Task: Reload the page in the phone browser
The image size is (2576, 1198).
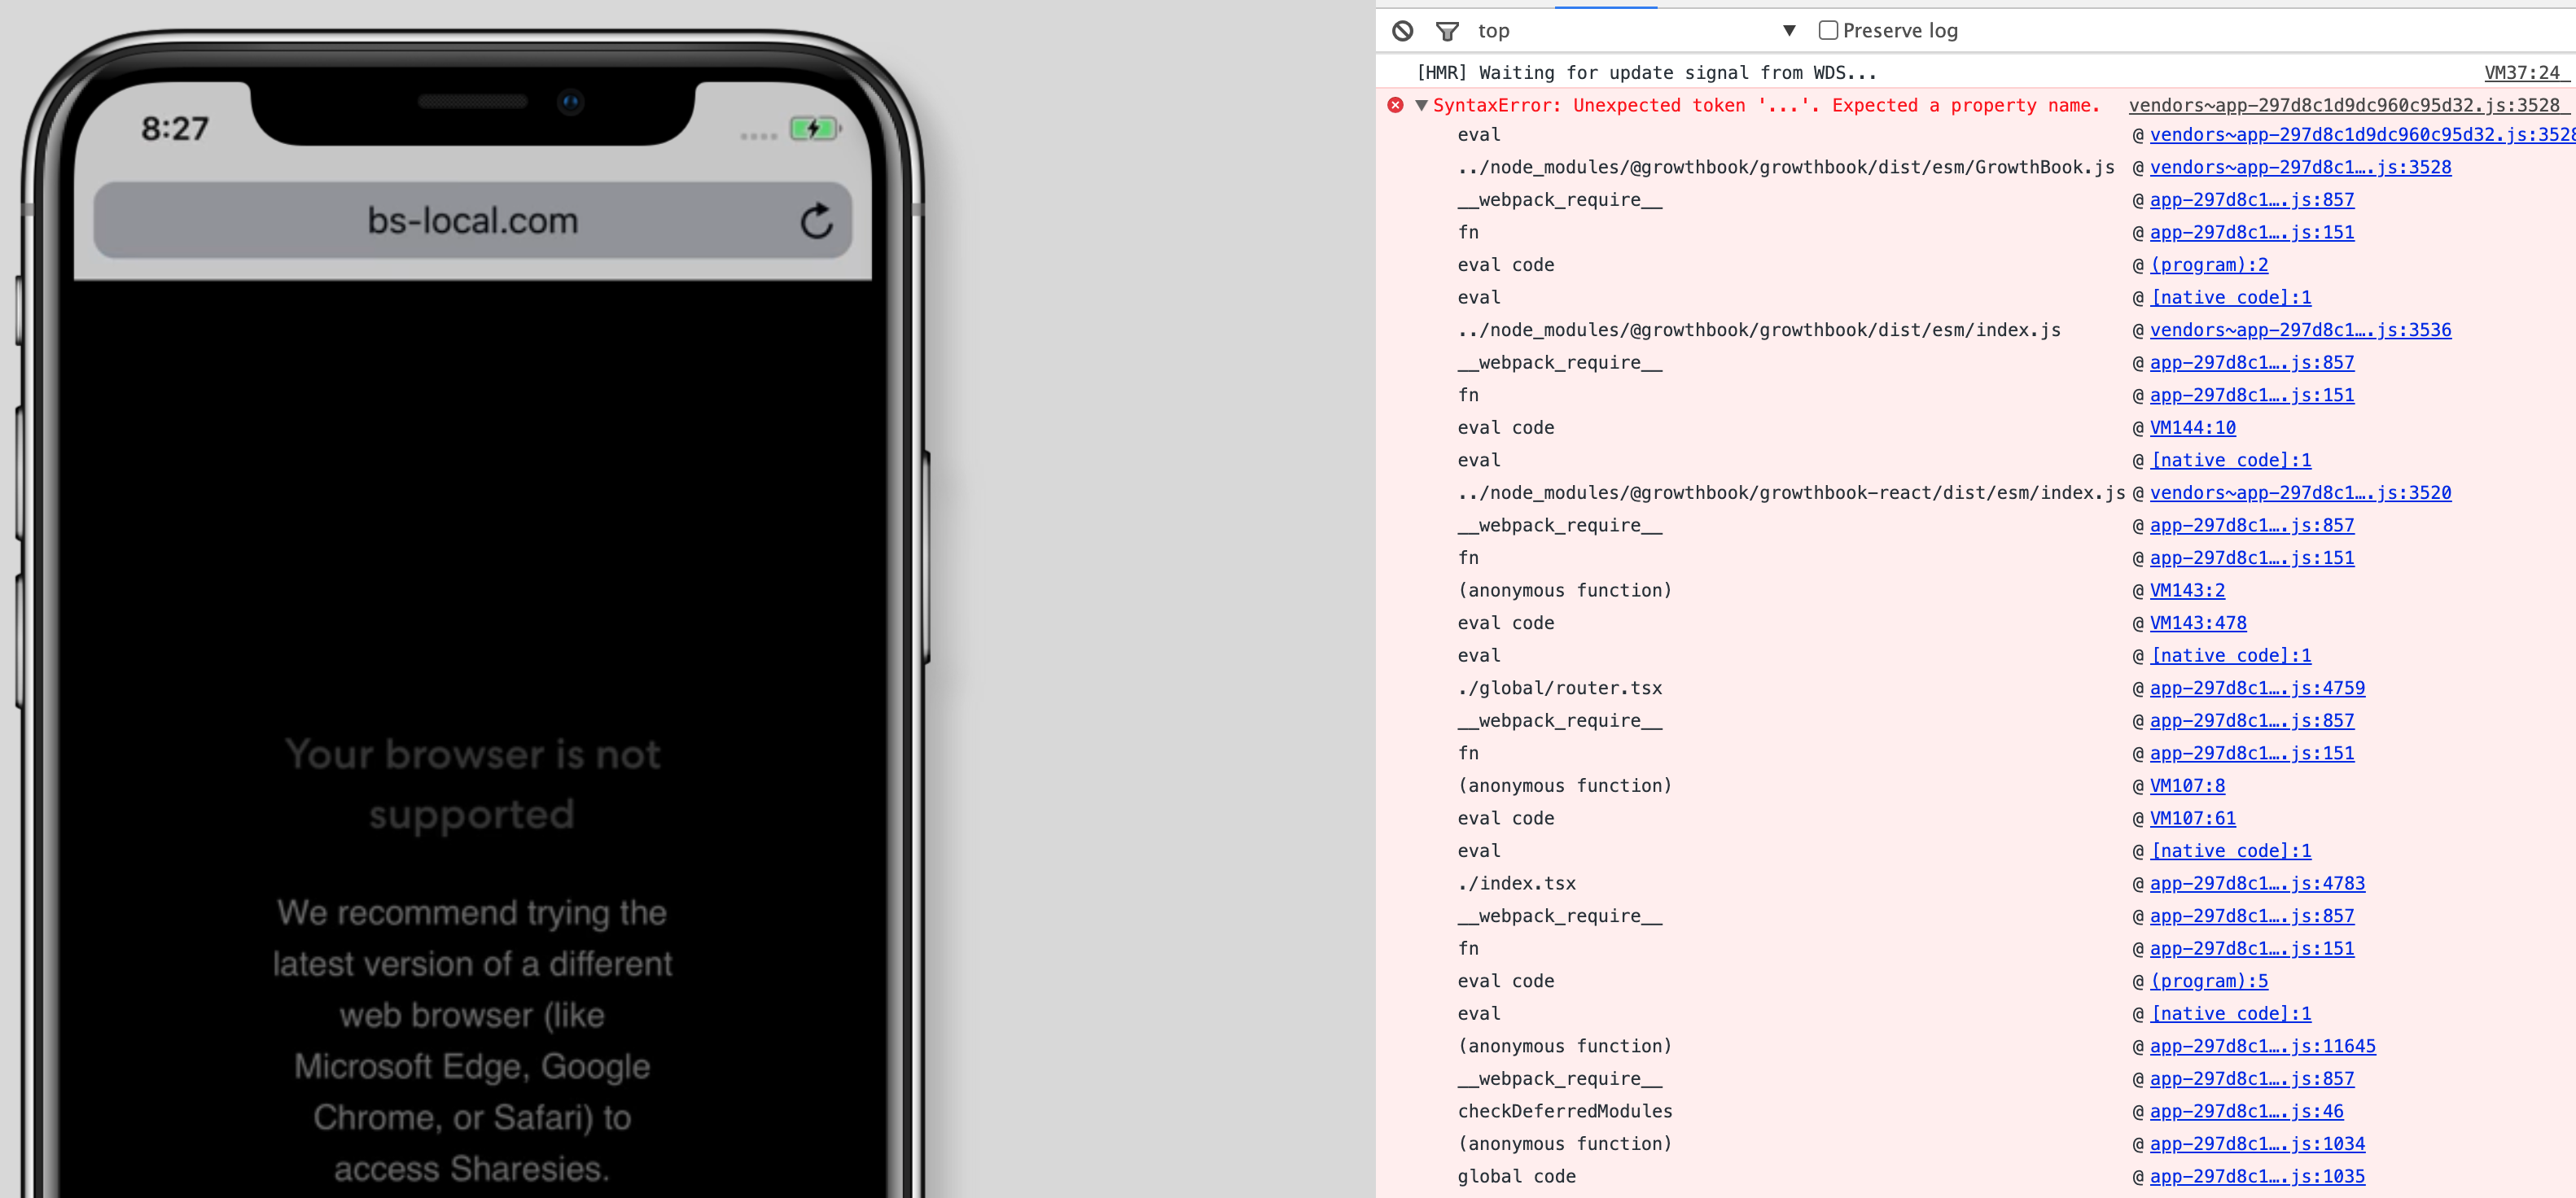Action: pyautogui.click(x=816, y=221)
